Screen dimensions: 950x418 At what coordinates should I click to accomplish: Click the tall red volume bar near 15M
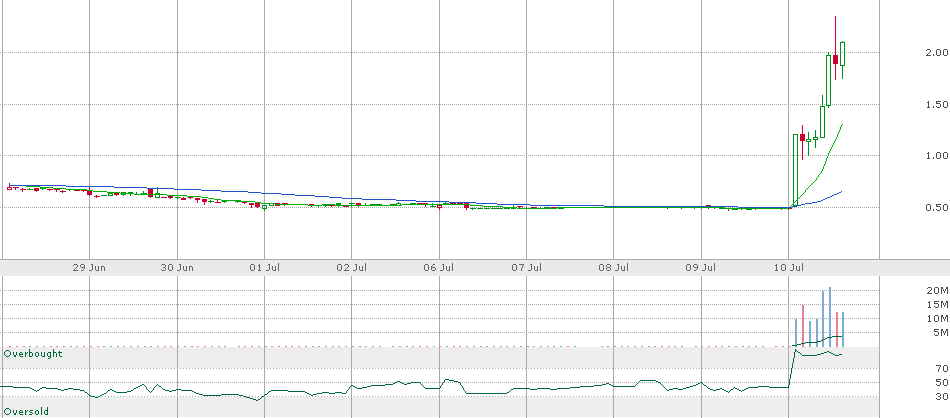[803, 326]
